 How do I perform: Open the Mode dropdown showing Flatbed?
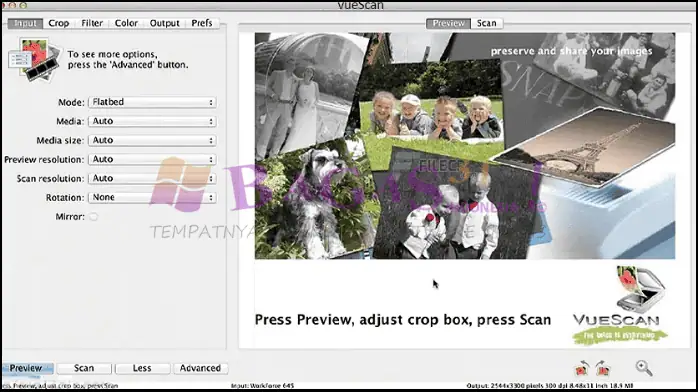tap(152, 102)
